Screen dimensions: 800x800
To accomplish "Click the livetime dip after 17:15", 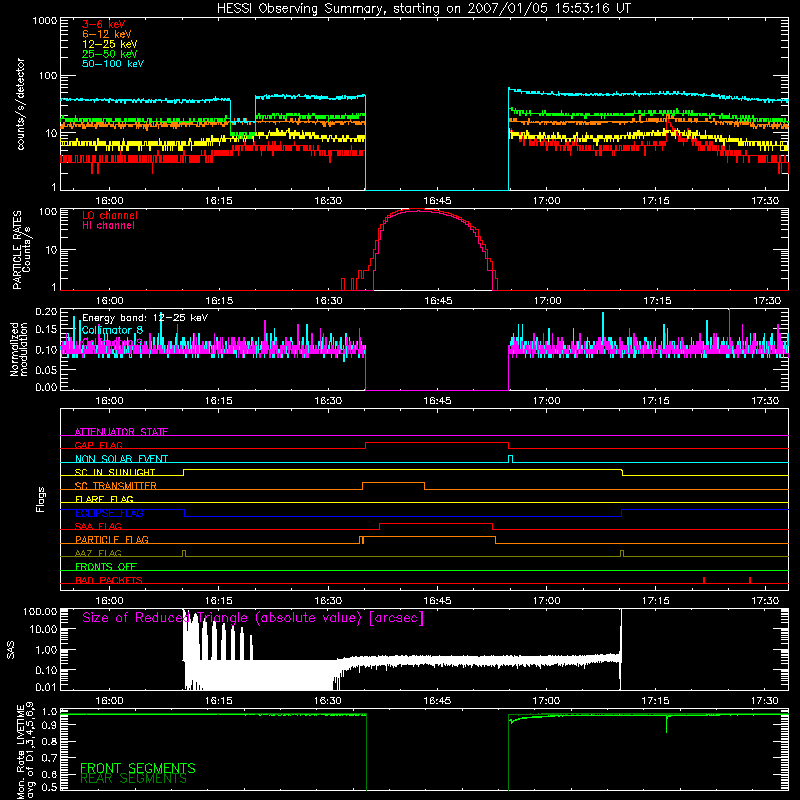I will [666, 724].
